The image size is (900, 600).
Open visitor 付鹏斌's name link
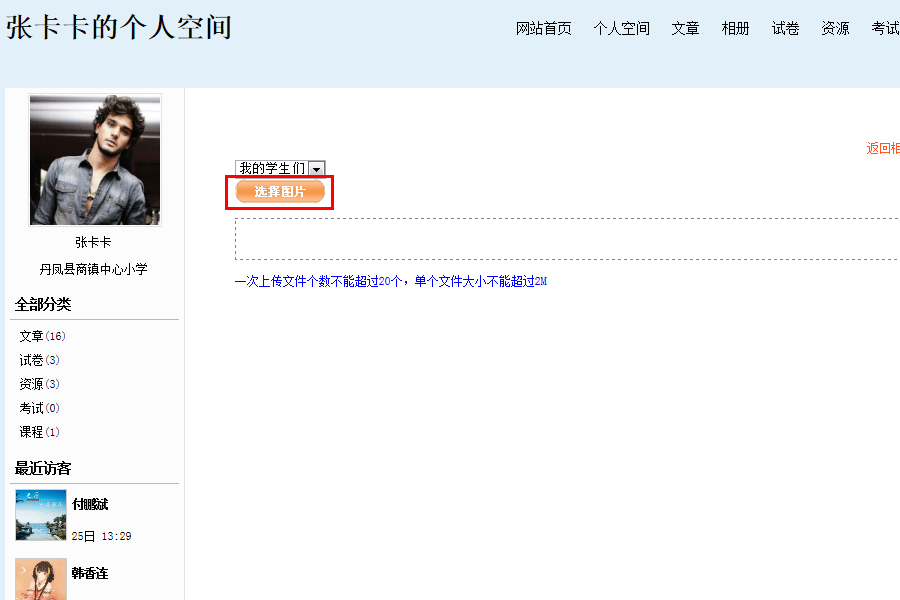point(90,504)
